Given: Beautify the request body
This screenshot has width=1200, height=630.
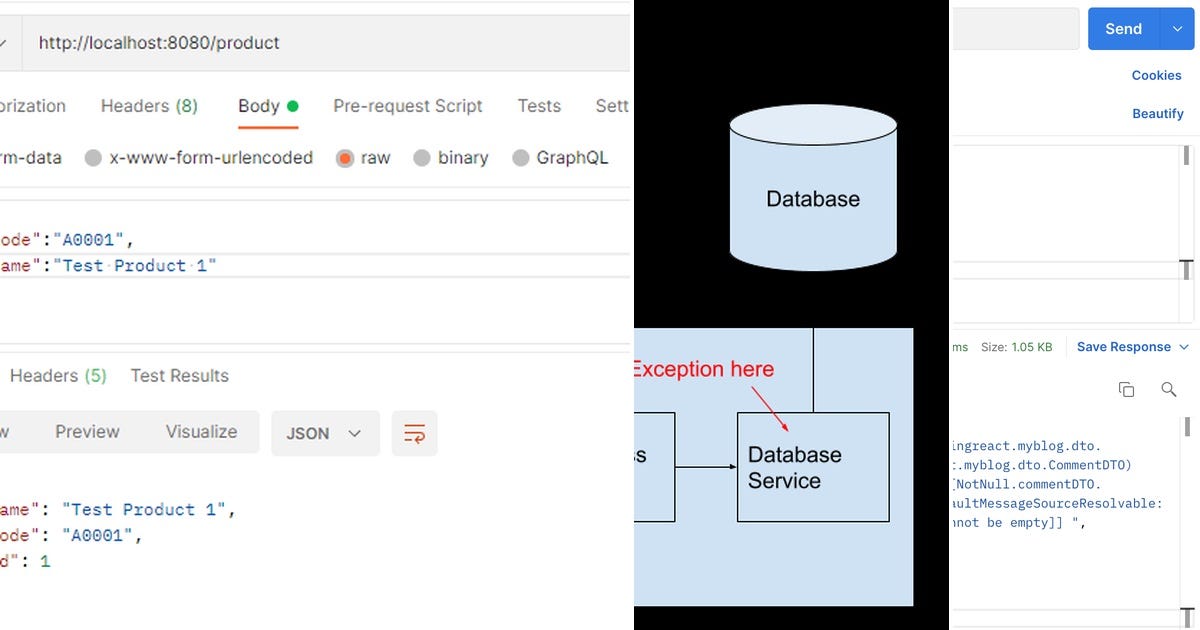Looking at the screenshot, I should 1158,113.
